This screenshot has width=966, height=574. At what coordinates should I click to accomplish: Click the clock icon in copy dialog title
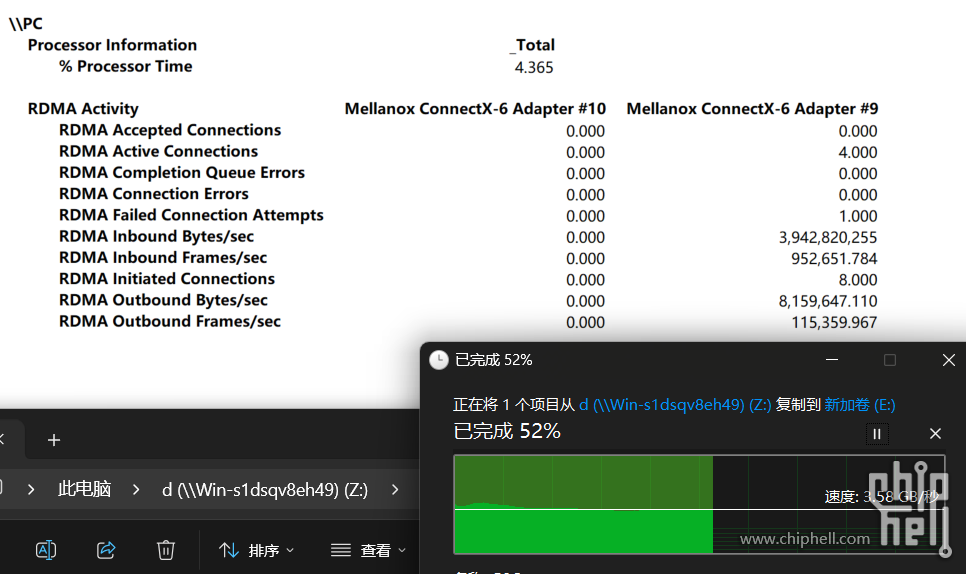(x=439, y=360)
